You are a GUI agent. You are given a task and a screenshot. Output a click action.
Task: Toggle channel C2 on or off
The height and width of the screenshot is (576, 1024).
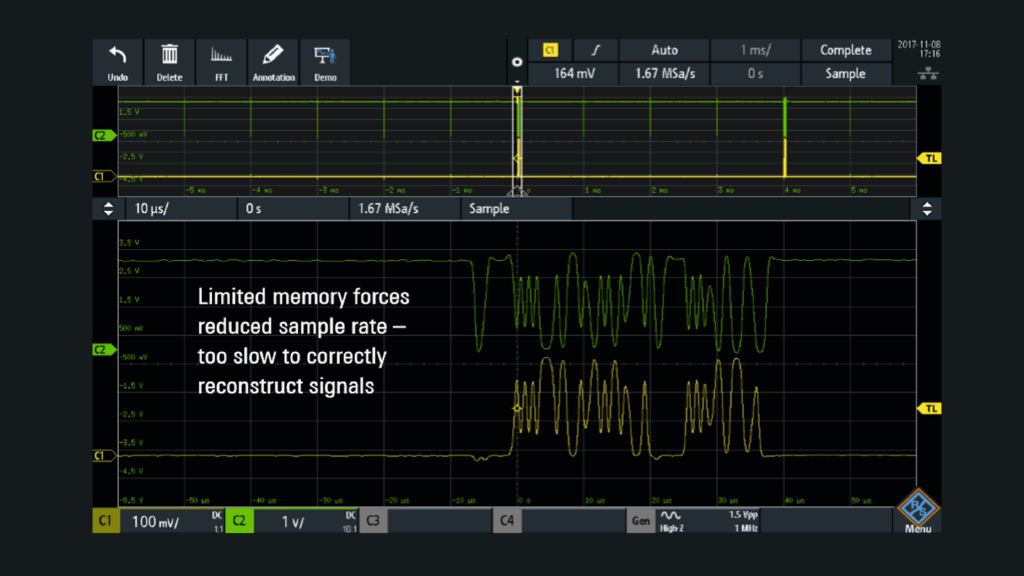click(239, 521)
